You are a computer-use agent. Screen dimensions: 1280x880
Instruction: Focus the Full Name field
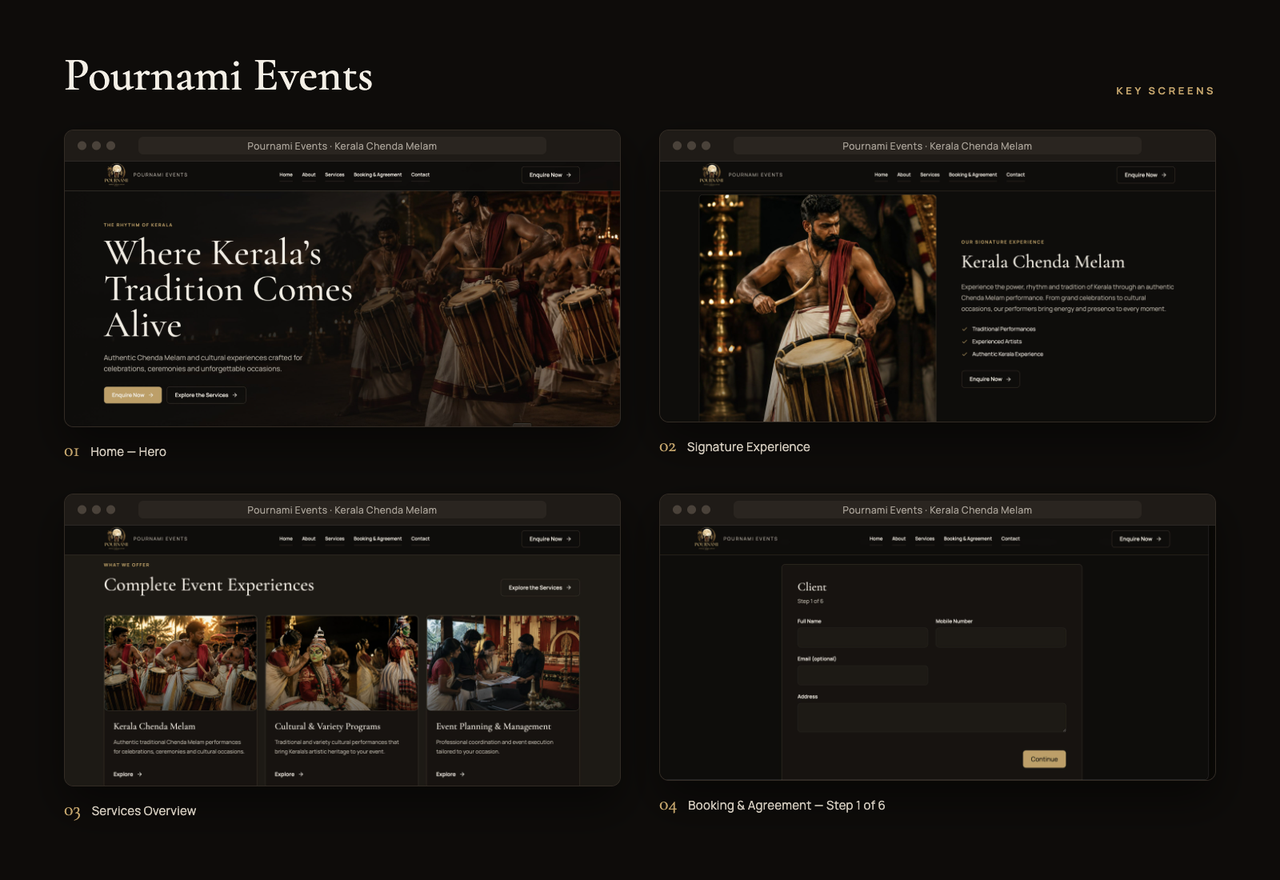[x=862, y=637]
